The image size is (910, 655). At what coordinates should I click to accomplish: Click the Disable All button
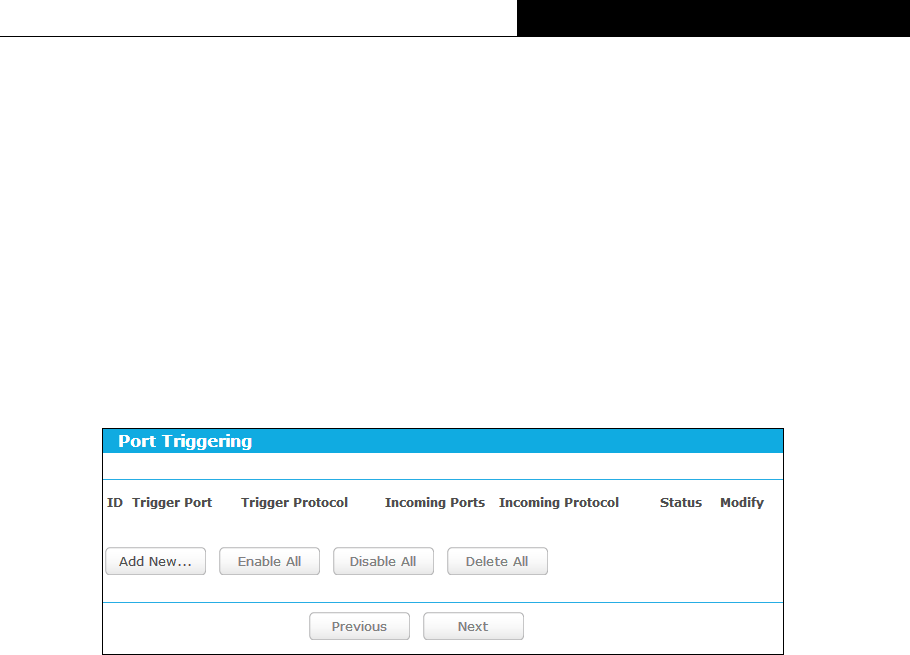(x=383, y=561)
